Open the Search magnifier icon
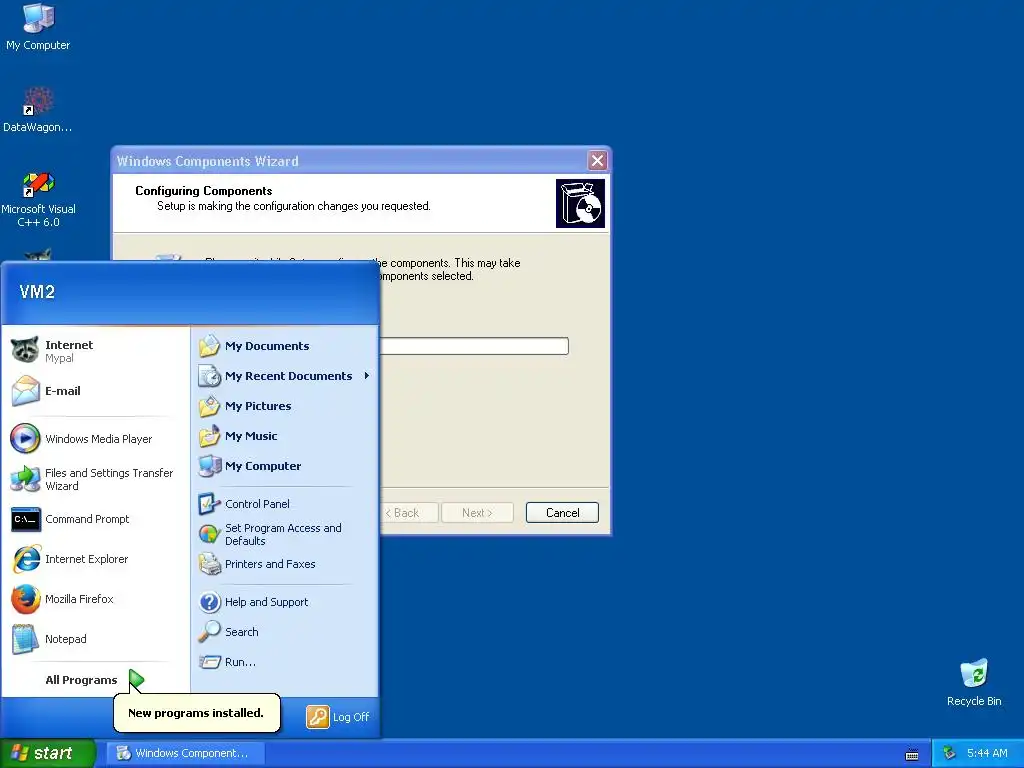This screenshot has height=768, width=1024. point(210,632)
